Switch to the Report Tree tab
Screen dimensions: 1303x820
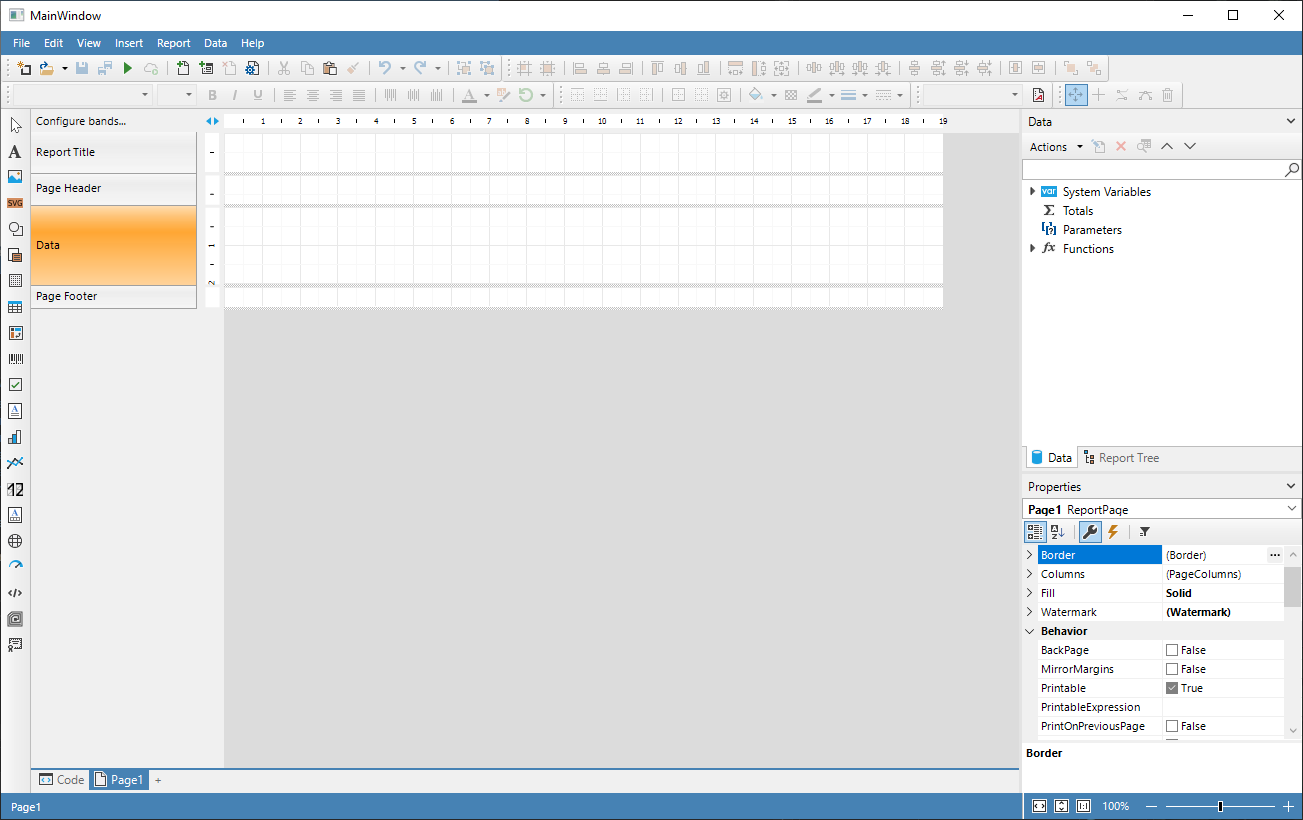(x=1121, y=458)
